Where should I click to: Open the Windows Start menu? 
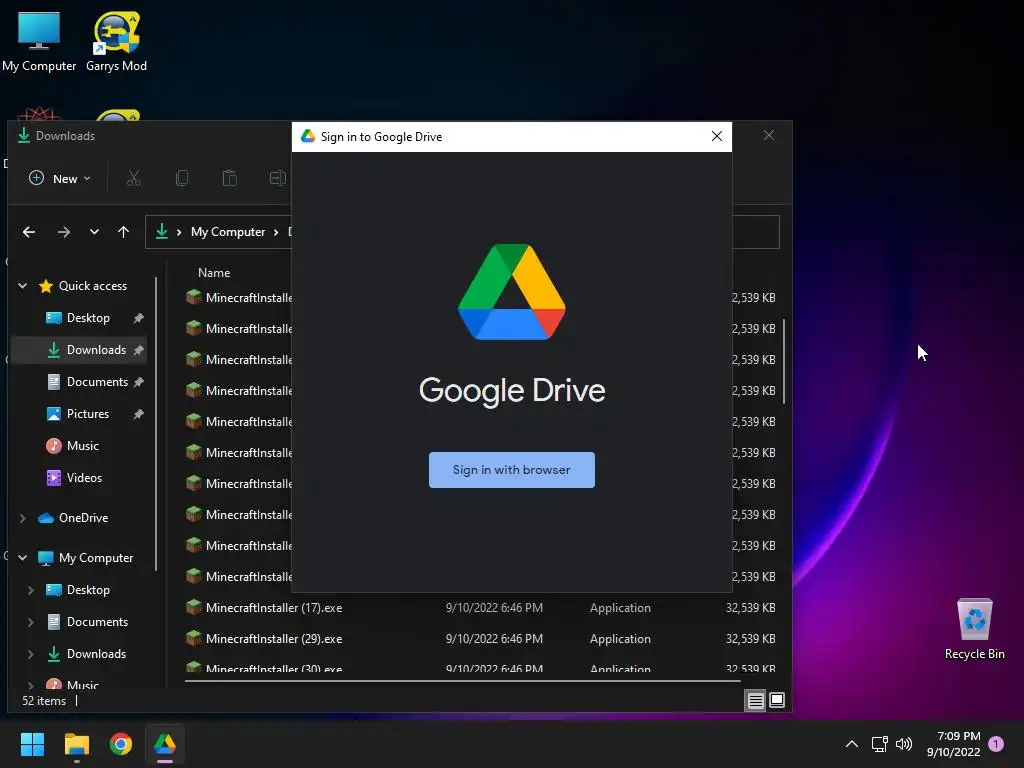coord(32,744)
